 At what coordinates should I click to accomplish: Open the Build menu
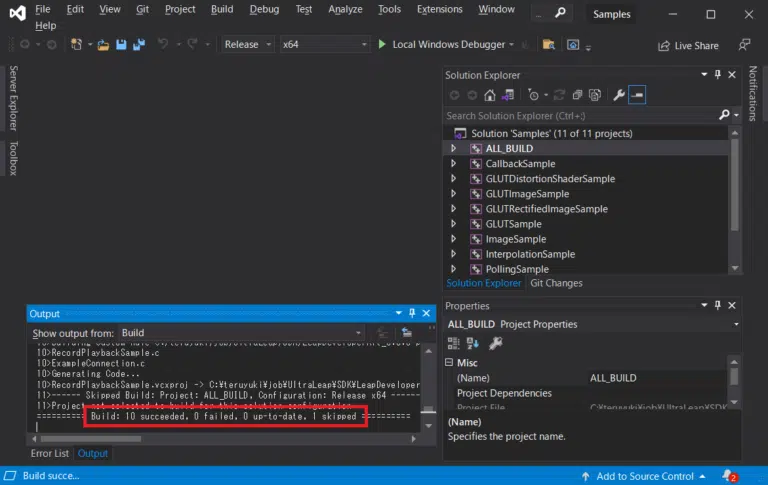[x=222, y=9]
